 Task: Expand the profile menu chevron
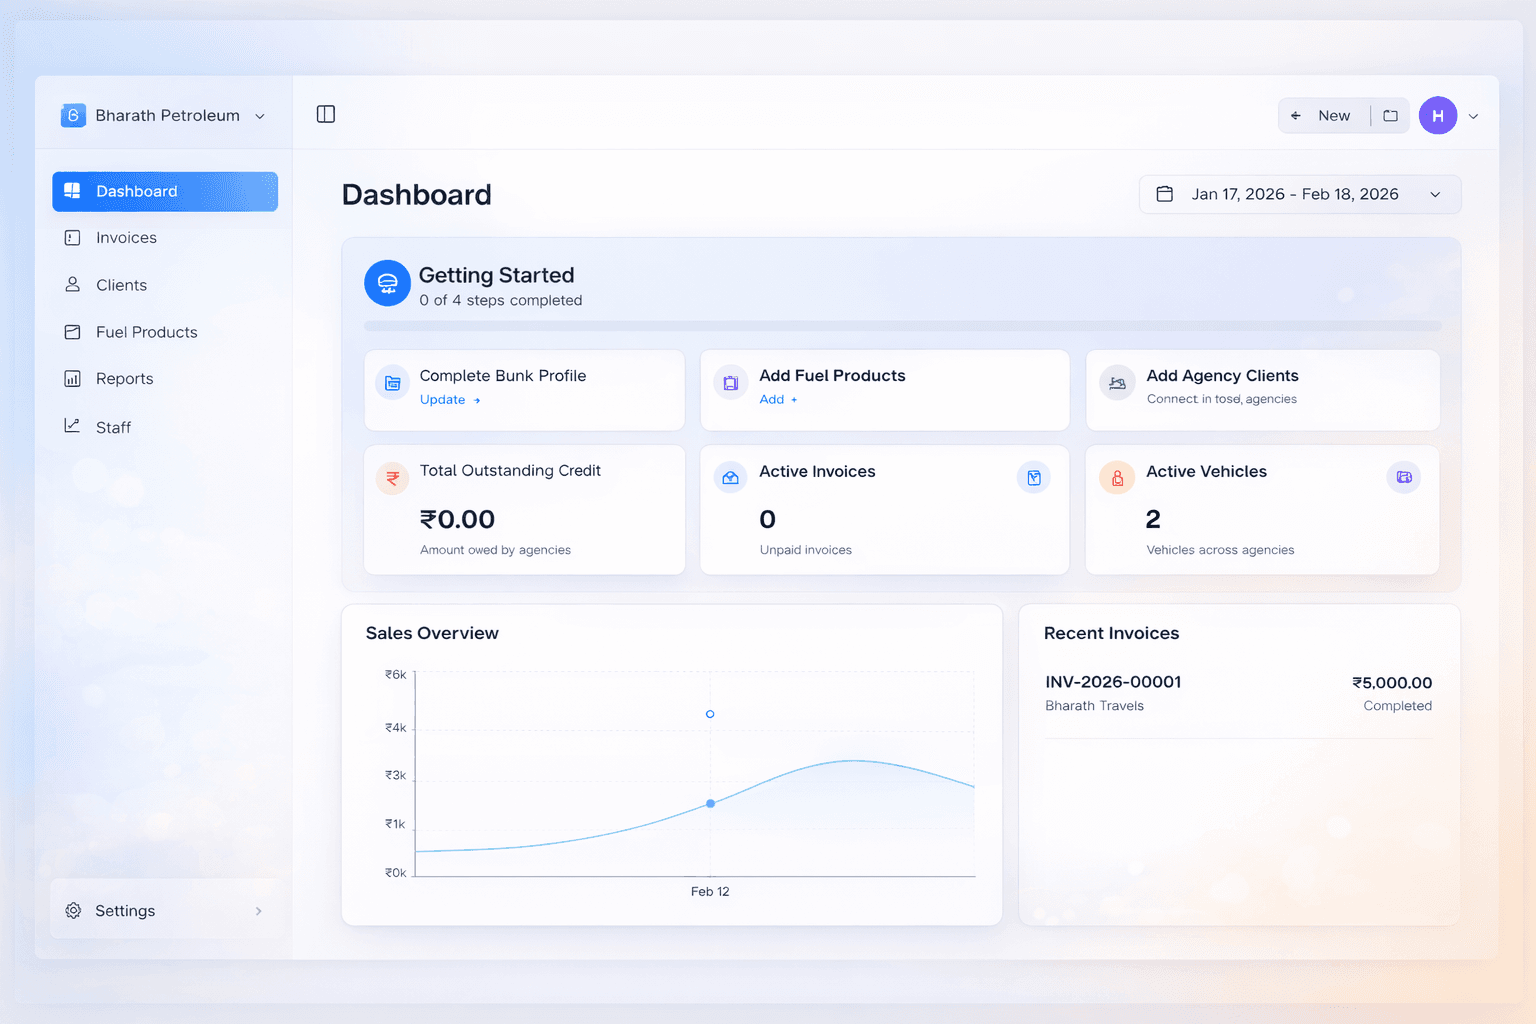(1473, 115)
